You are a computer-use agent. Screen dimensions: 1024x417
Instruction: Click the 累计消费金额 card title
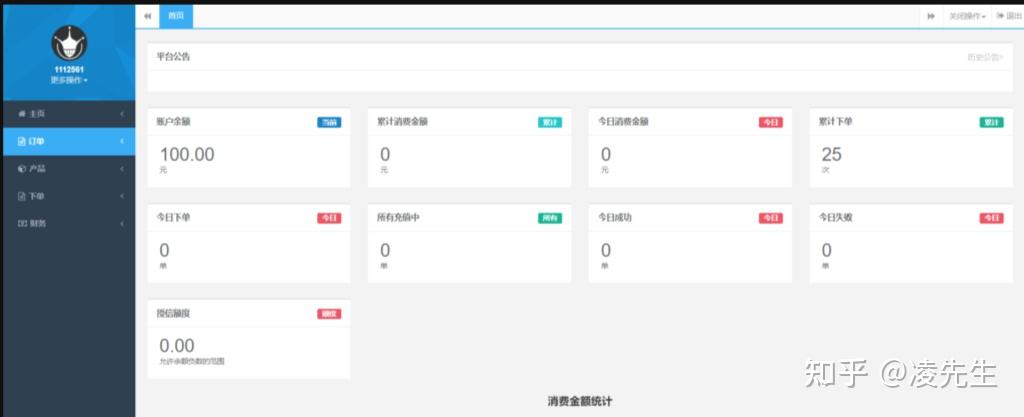pos(402,121)
